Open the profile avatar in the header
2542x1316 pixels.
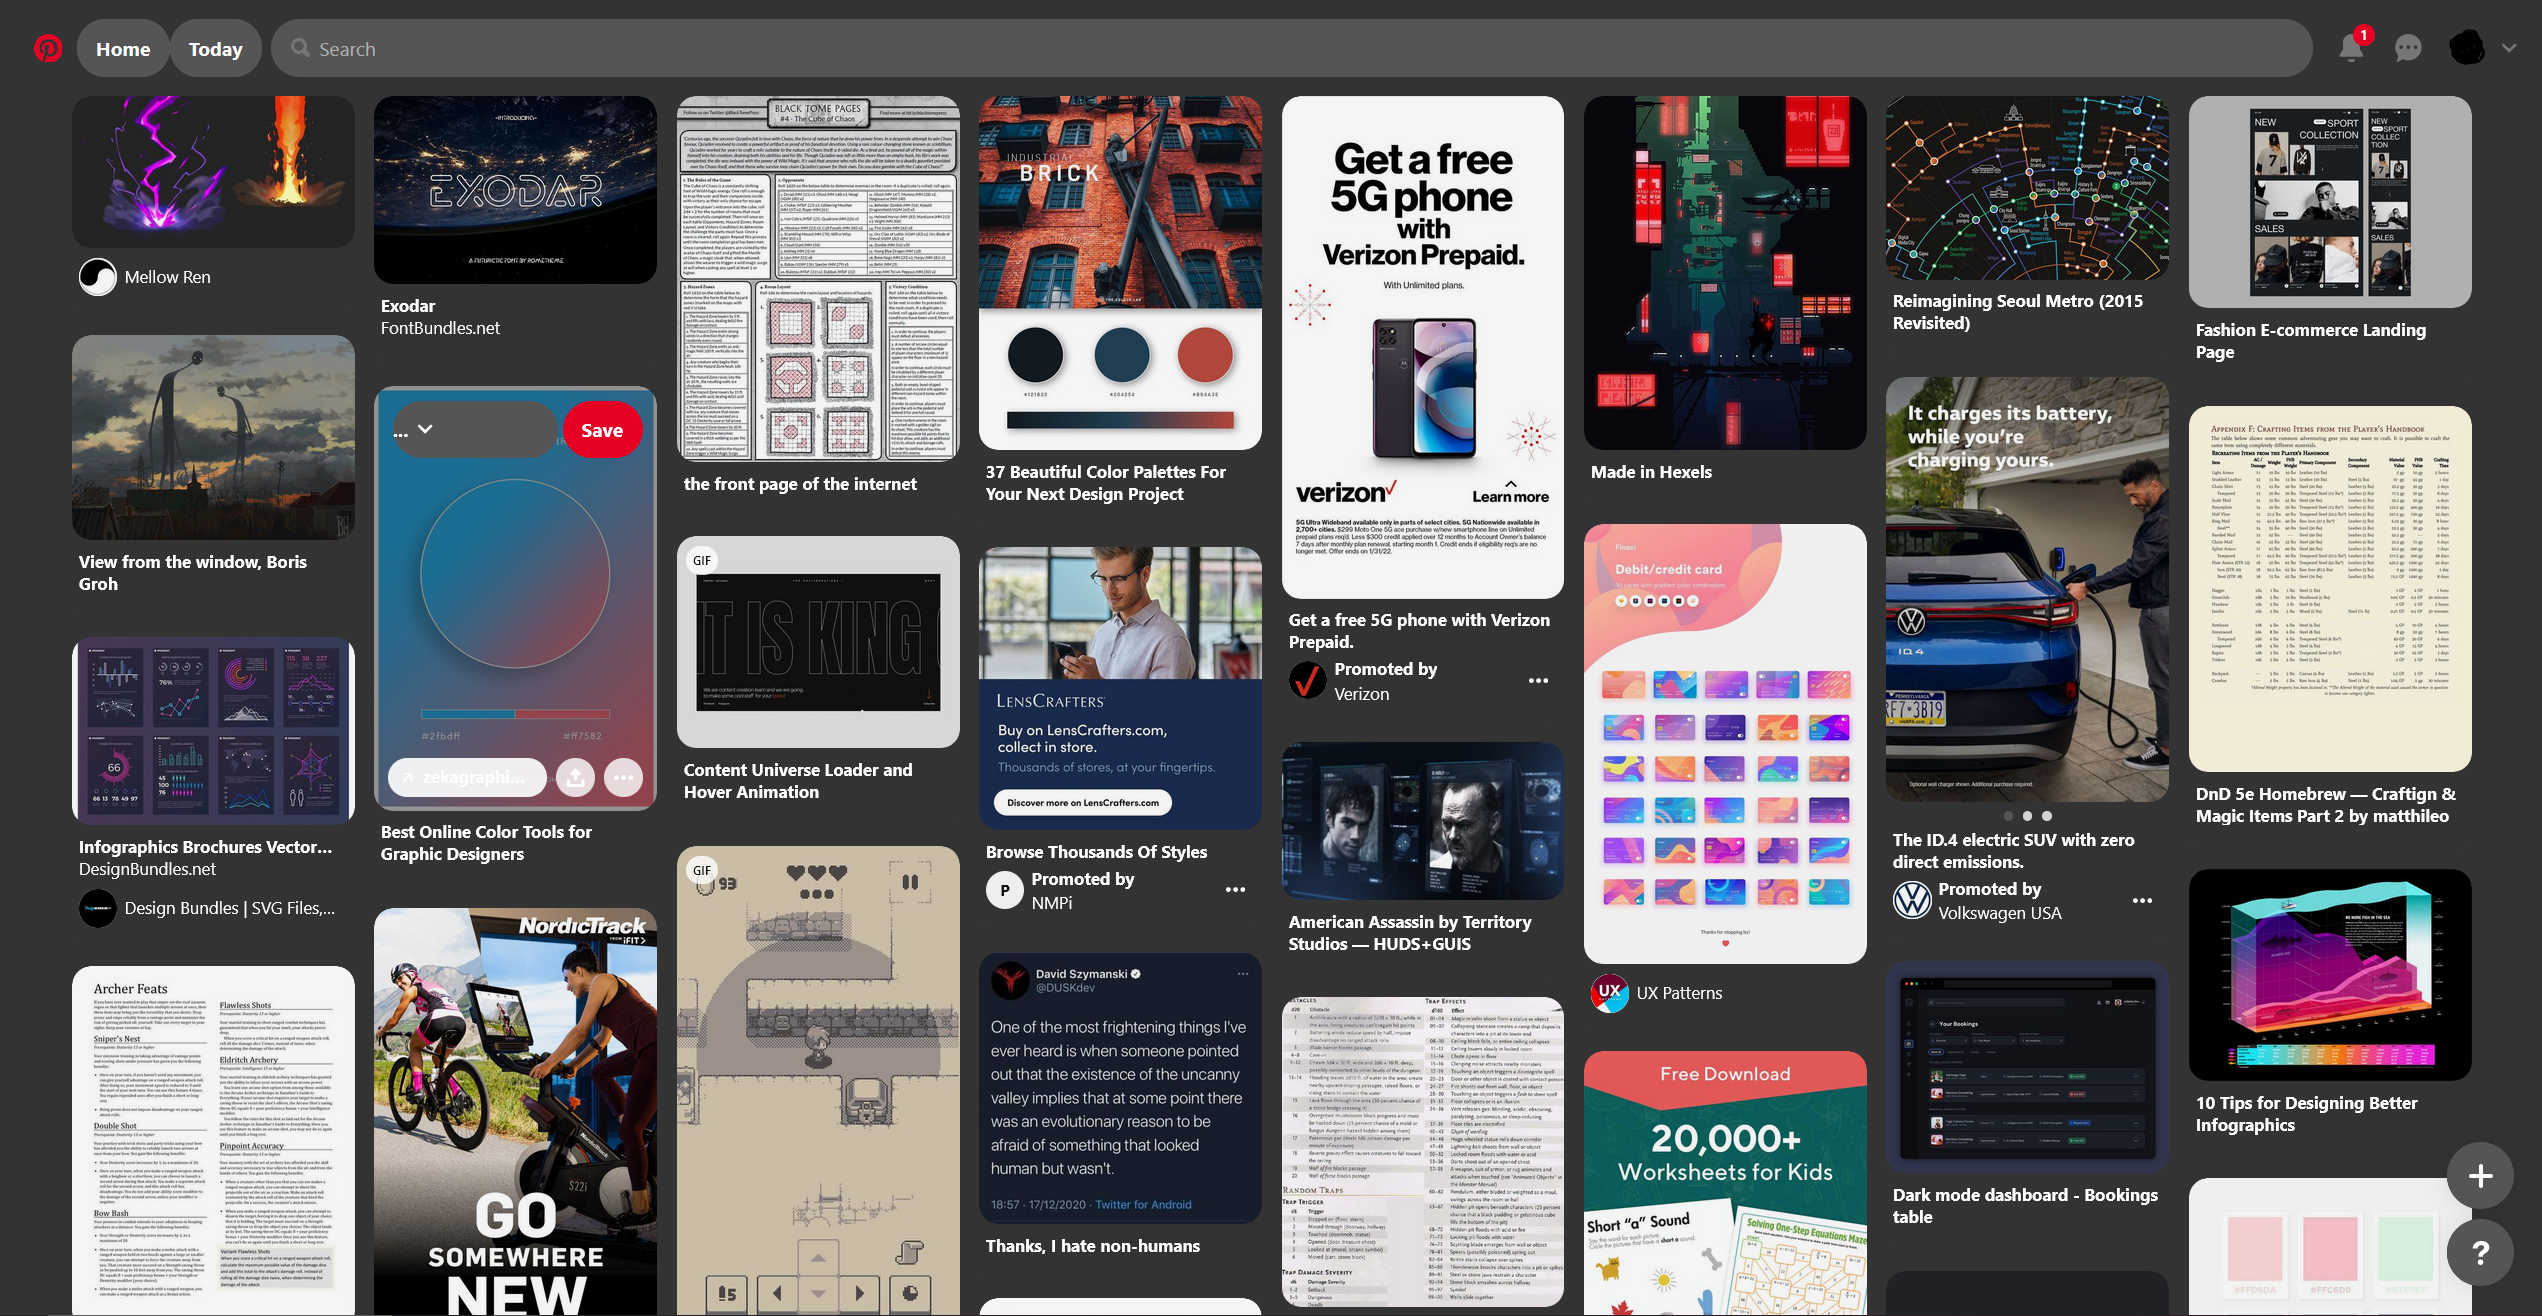tap(2466, 48)
